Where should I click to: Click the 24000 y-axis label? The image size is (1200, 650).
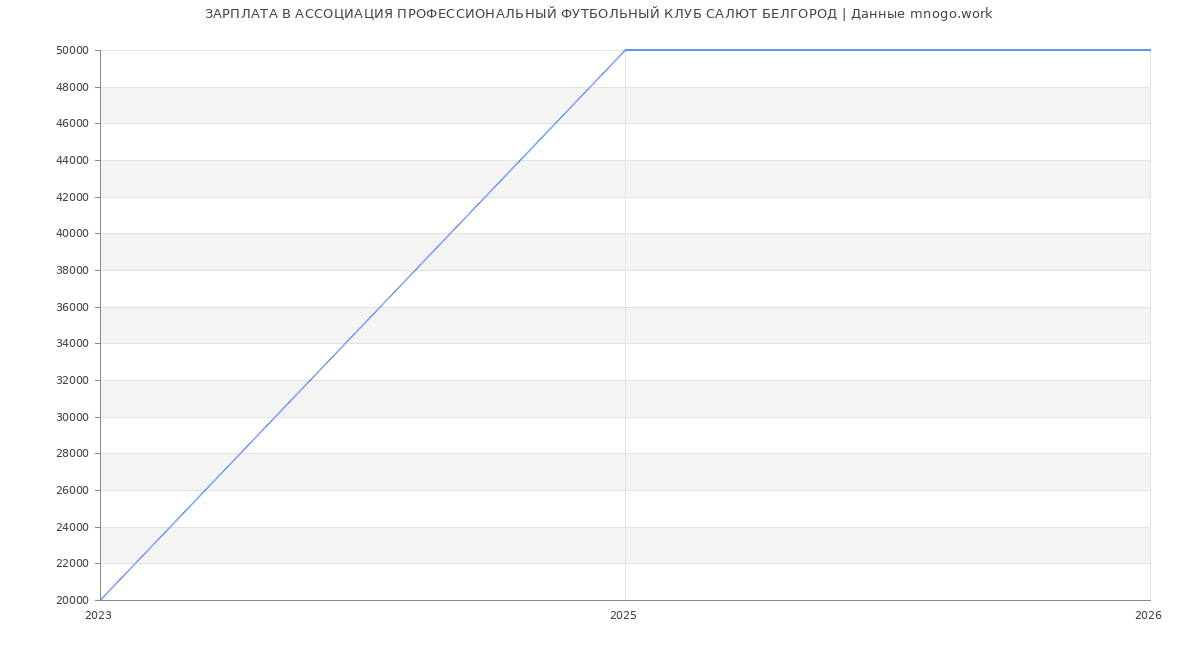[73, 527]
